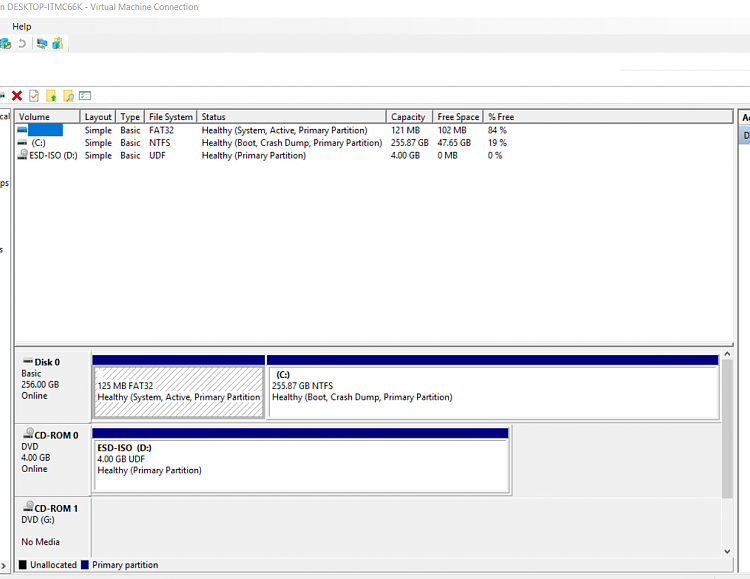Click the blue-and-yellow folder share icon
This screenshot has height=579, width=750.
click(57, 44)
